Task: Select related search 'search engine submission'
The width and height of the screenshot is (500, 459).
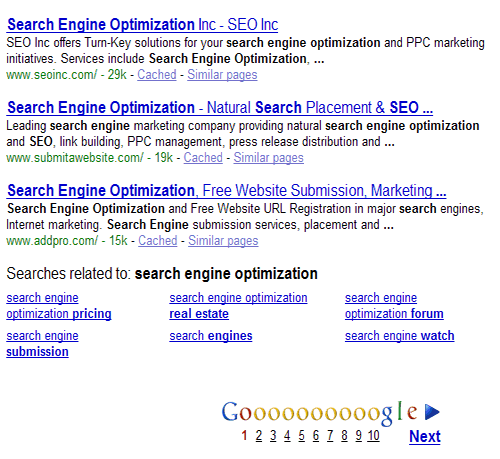Action: pyautogui.click(x=42, y=344)
